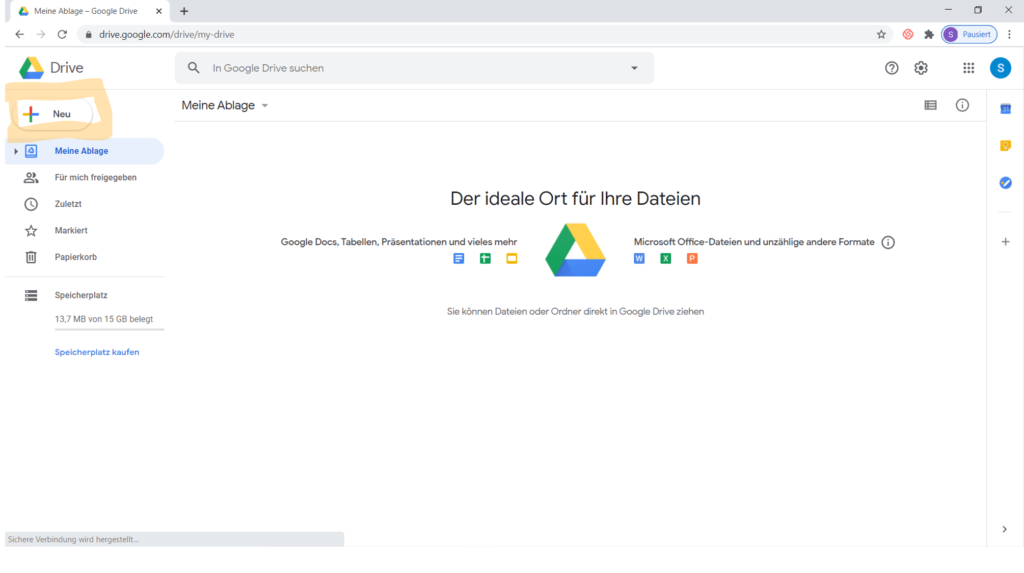Create new item with Neu button

pyautogui.click(x=55, y=114)
